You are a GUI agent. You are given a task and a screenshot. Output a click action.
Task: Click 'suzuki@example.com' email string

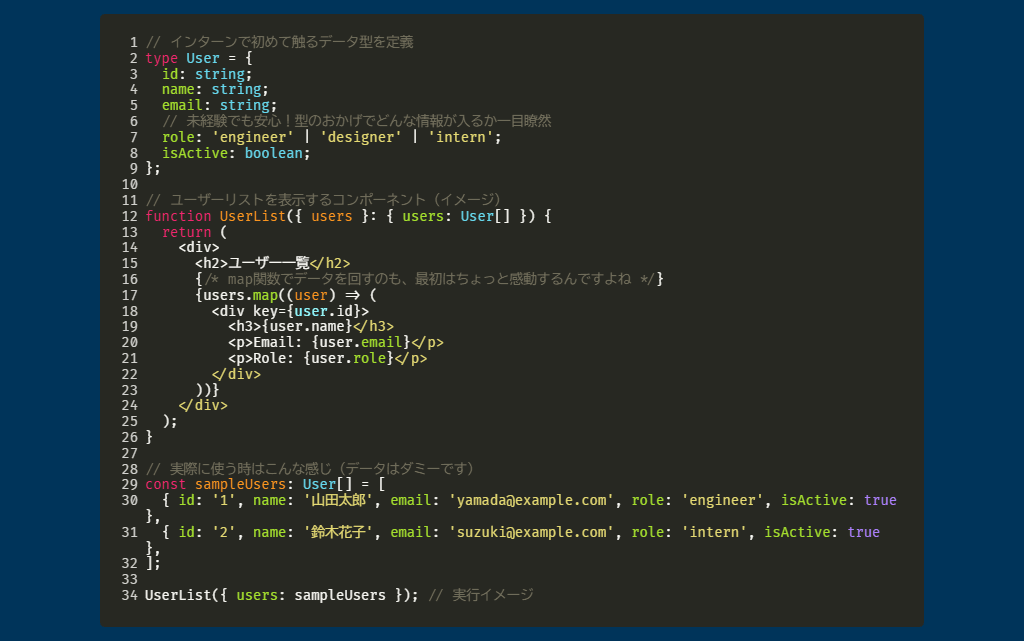click(x=531, y=532)
